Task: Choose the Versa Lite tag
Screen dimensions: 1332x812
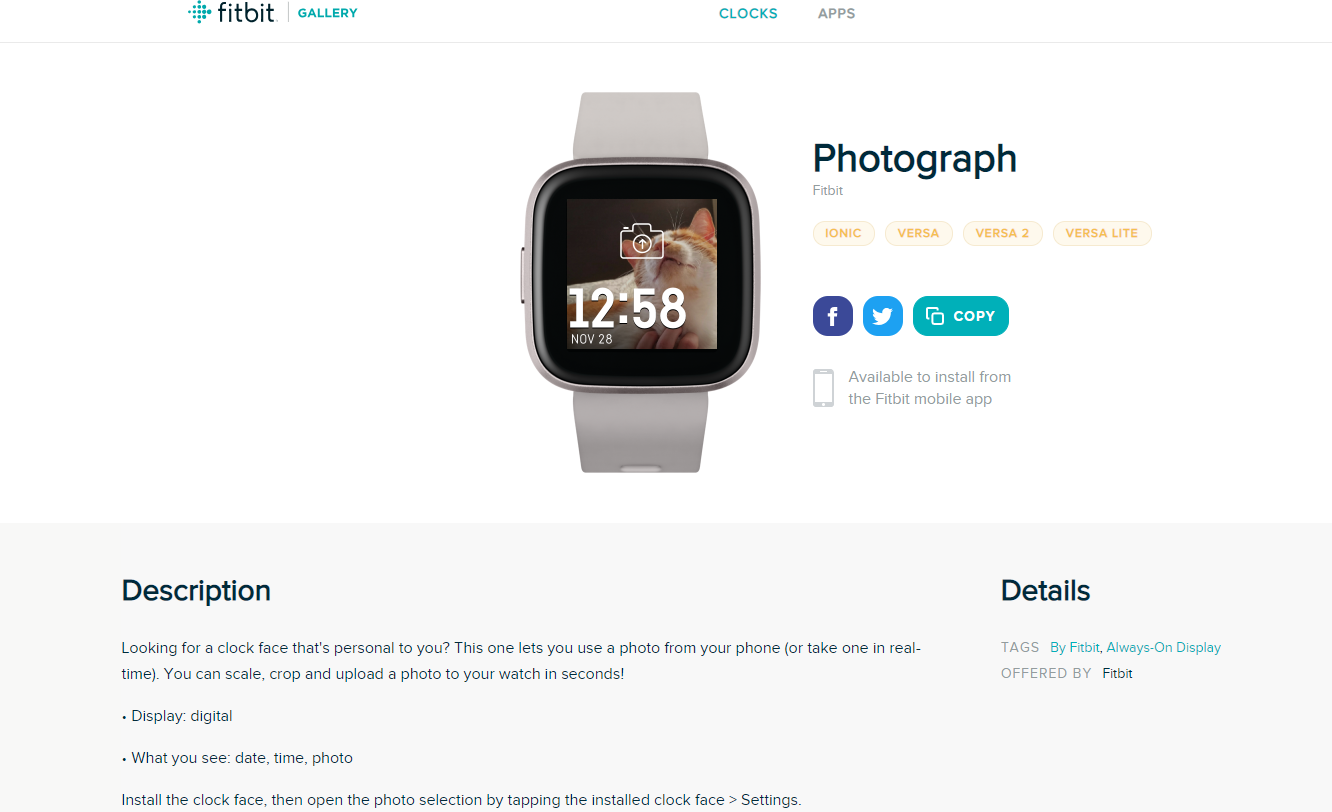Action: point(1101,233)
